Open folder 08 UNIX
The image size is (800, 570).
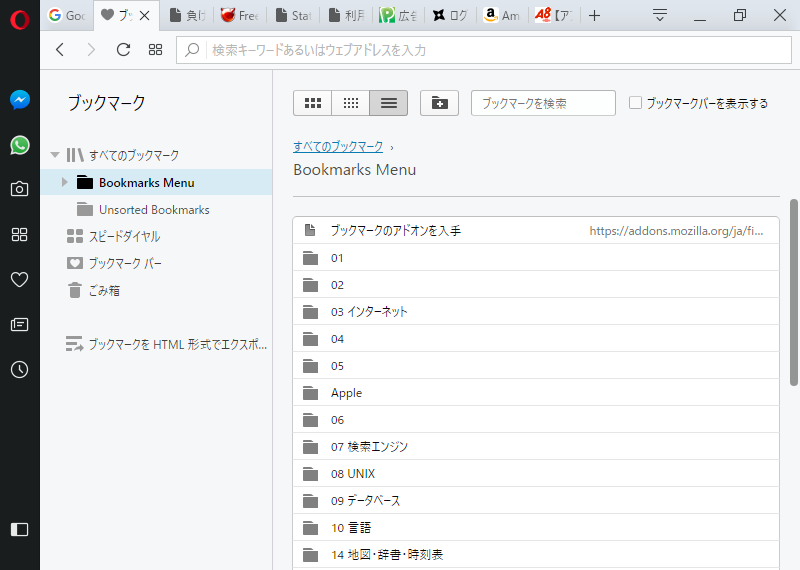pyautogui.click(x=536, y=474)
